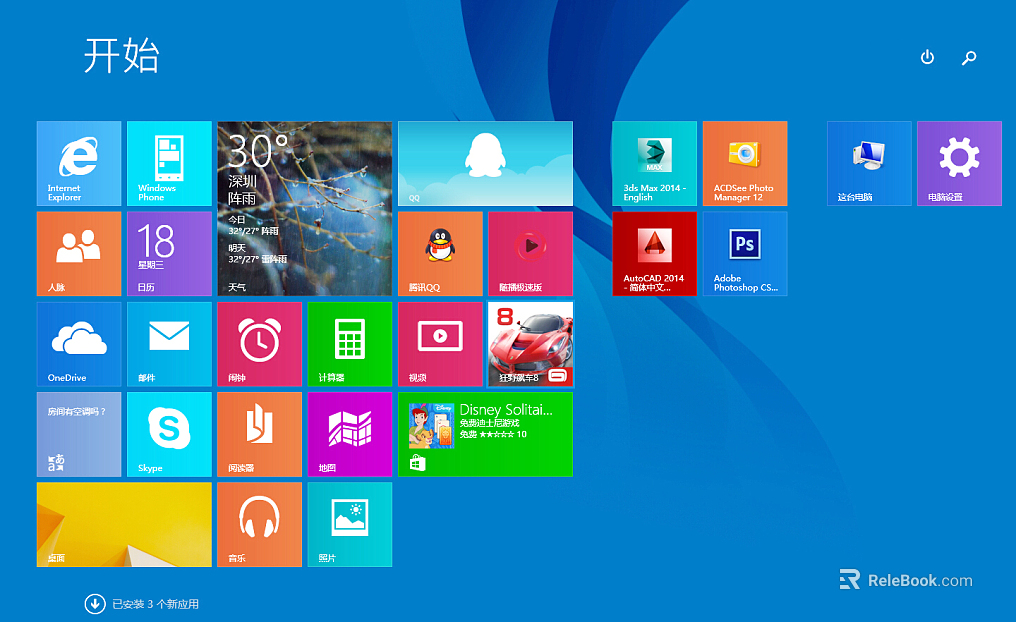Open the Reader (阅读器) tile
The image size is (1016, 622).
click(260, 434)
